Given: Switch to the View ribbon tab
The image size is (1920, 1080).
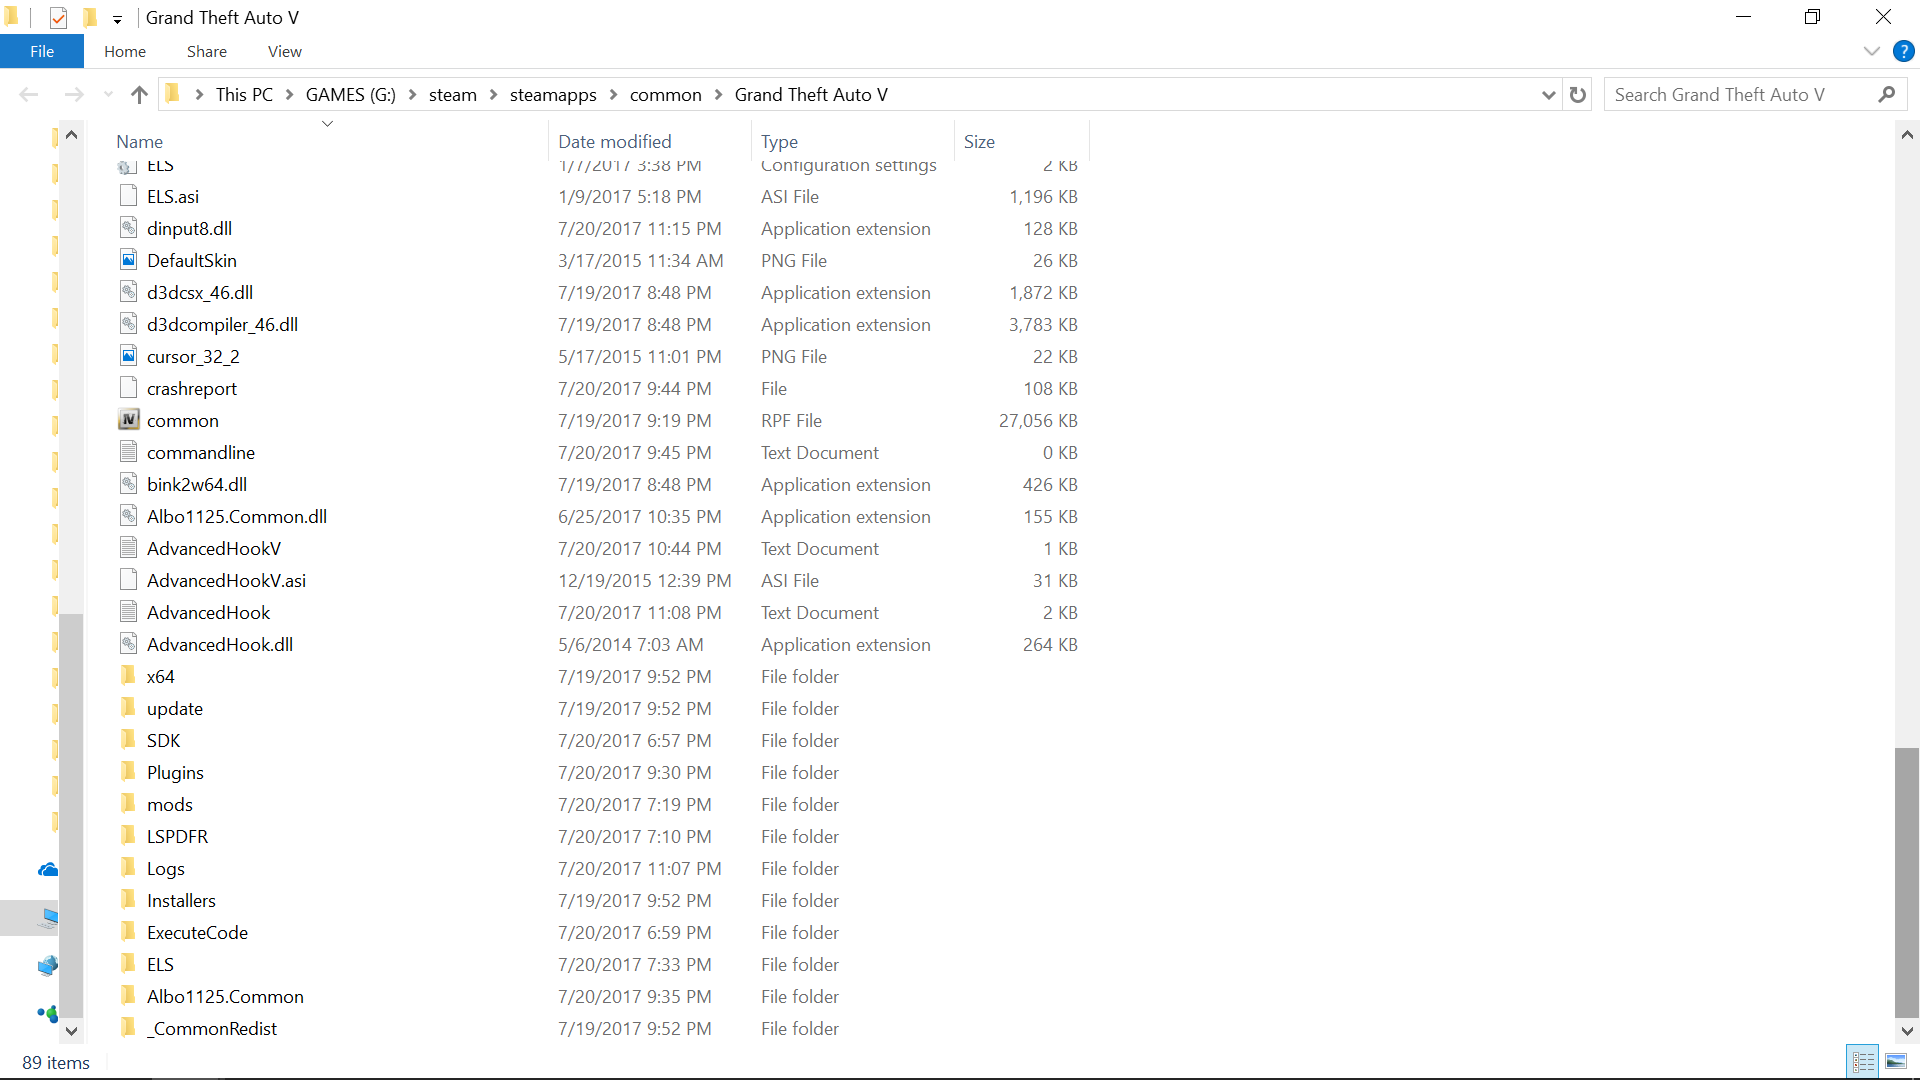Looking at the screenshot, I should point(284,51).
